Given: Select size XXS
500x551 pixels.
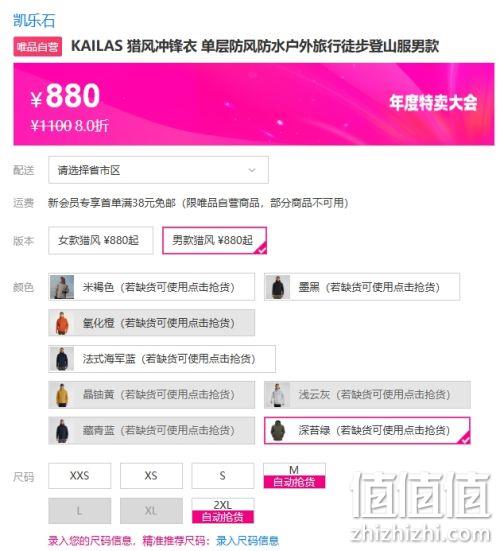Looking at the screenshot, I should click(80, 476).
